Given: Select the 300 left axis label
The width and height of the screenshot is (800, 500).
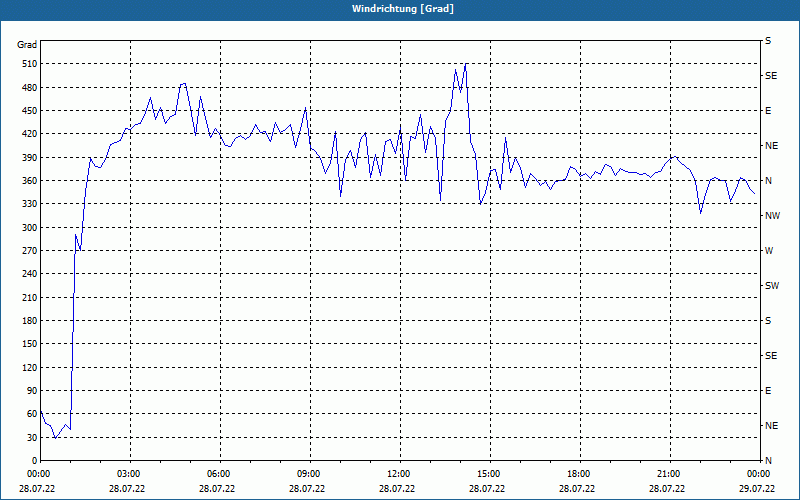Looking at the screenshot, I should point(30,228).
